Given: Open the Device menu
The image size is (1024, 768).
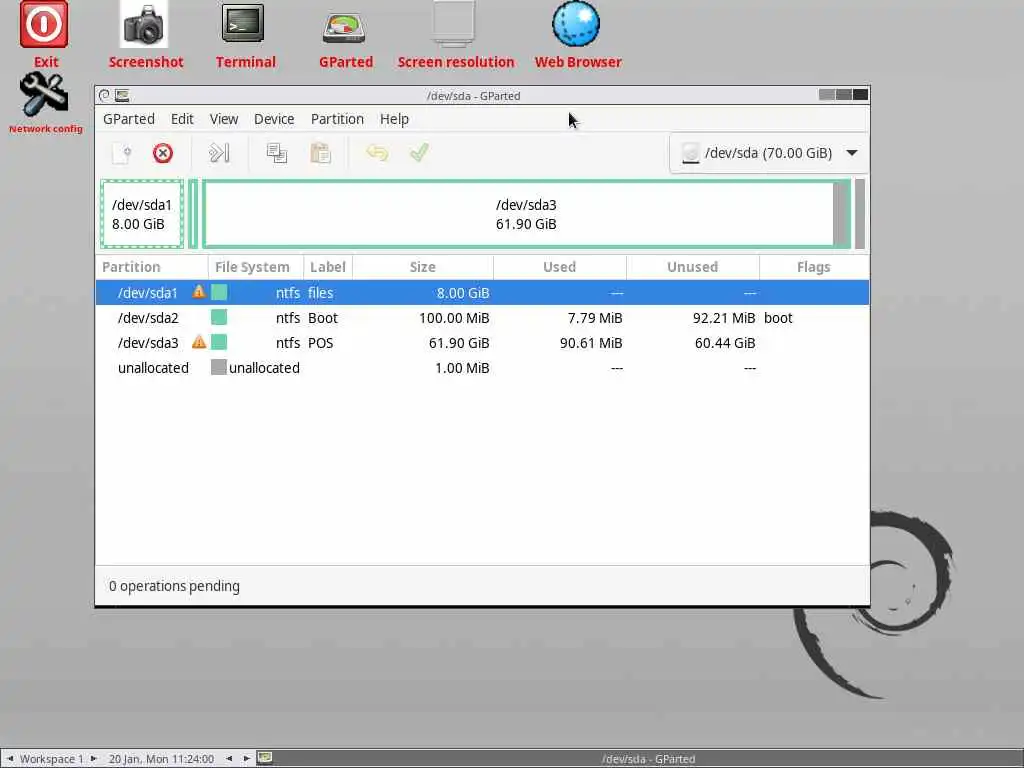Looking at the screenshot, I should (274, 119).
